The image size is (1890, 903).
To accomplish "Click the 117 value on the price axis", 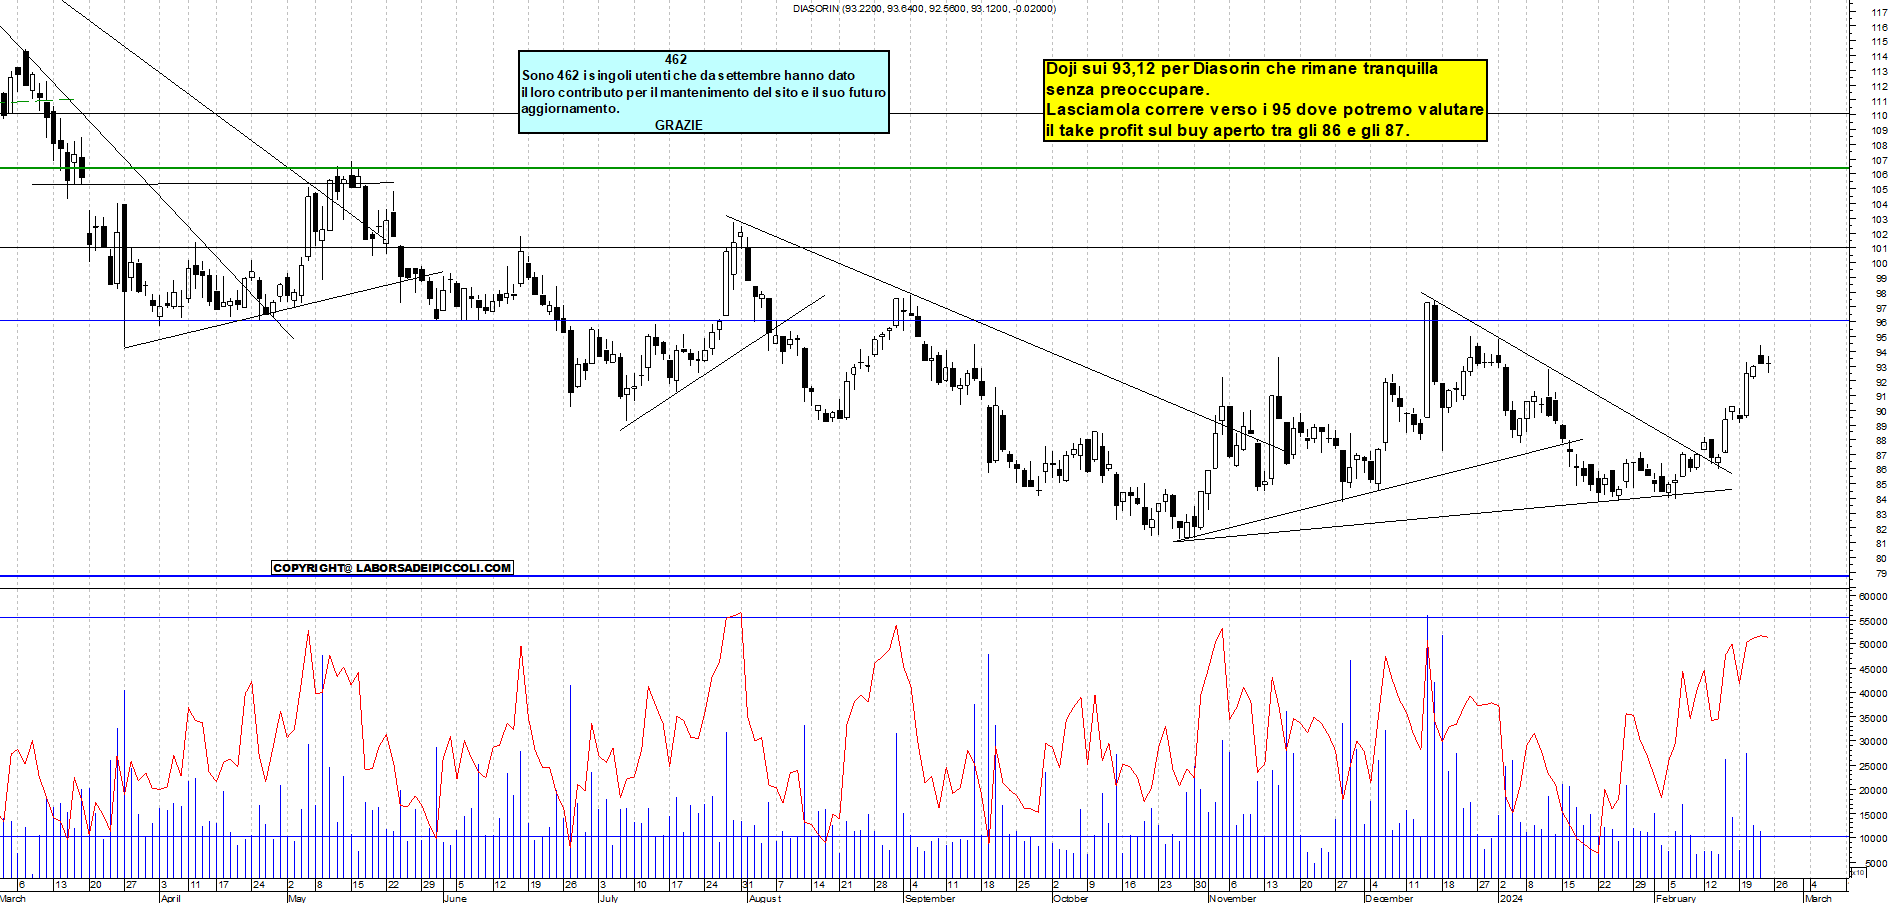I will coord(1880,13).
